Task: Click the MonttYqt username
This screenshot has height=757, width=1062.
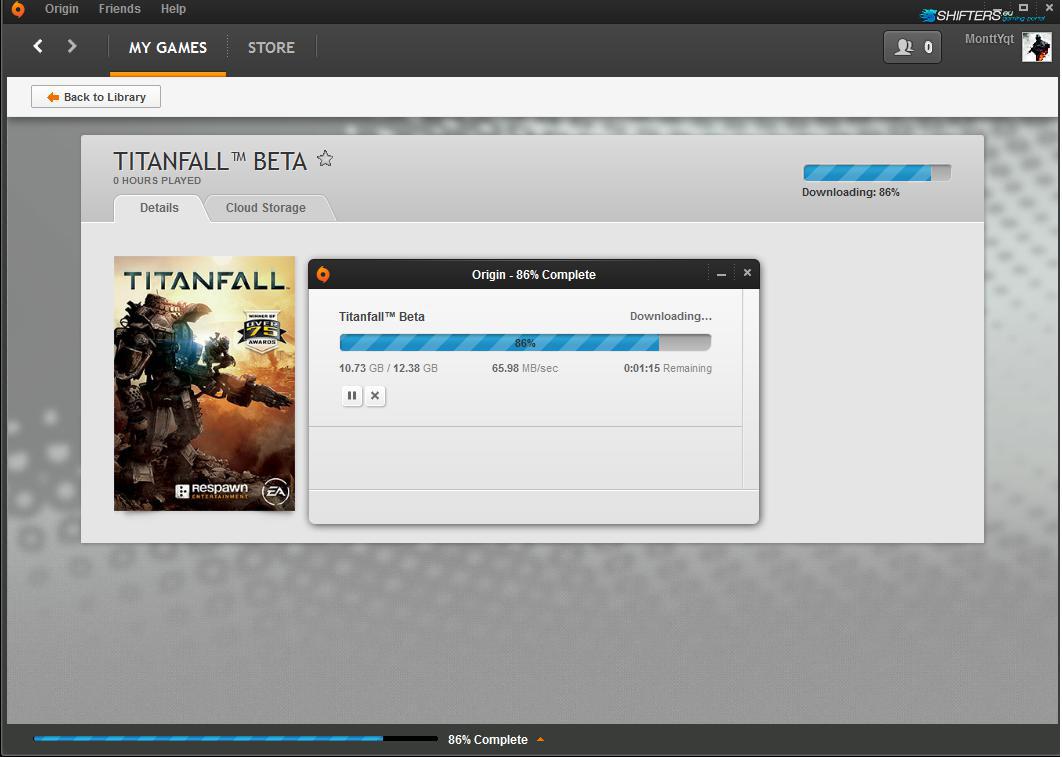Action: tap(989, 39)
